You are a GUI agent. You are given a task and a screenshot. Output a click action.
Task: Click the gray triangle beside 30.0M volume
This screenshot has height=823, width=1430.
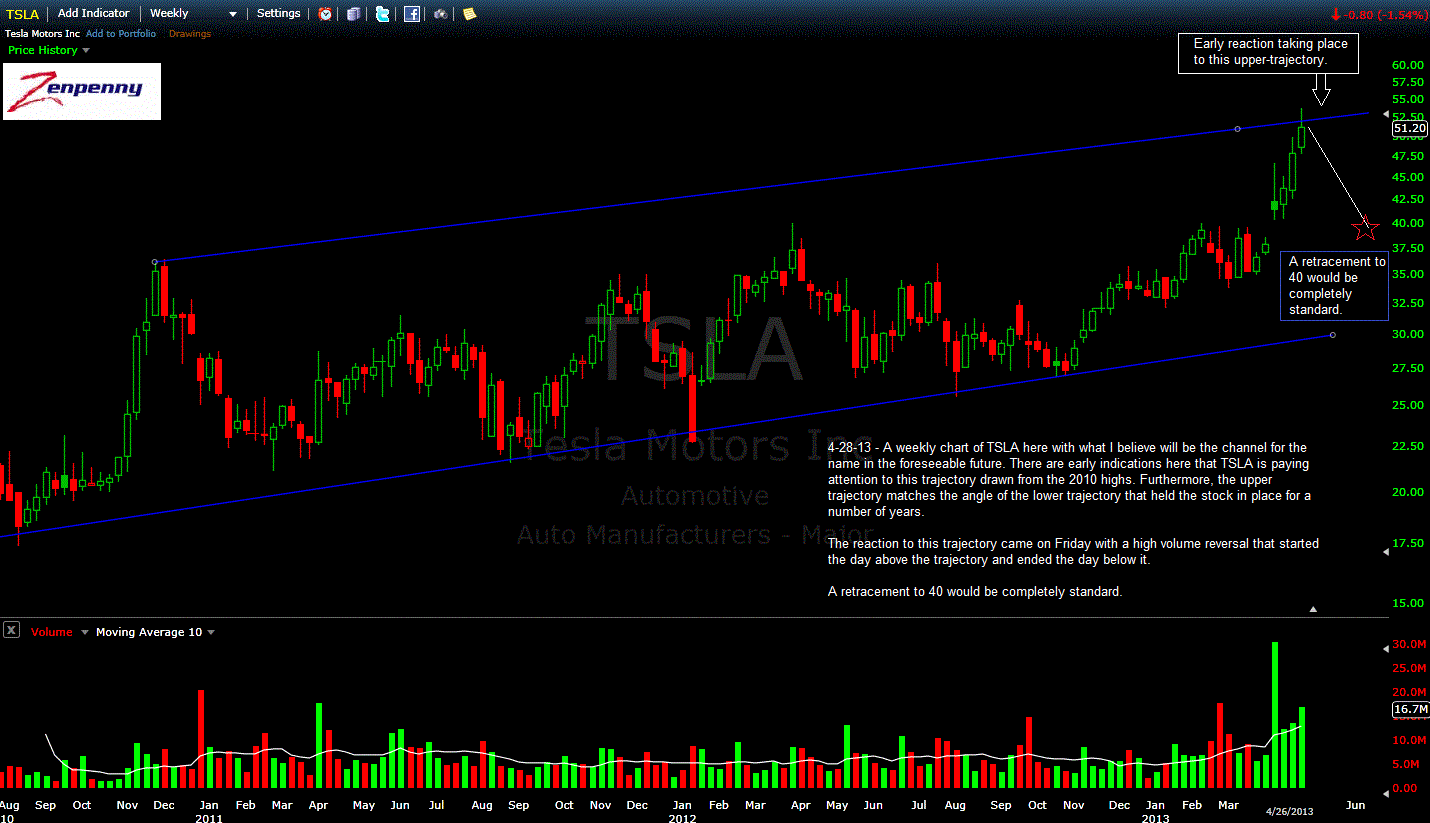[1386, 647]
